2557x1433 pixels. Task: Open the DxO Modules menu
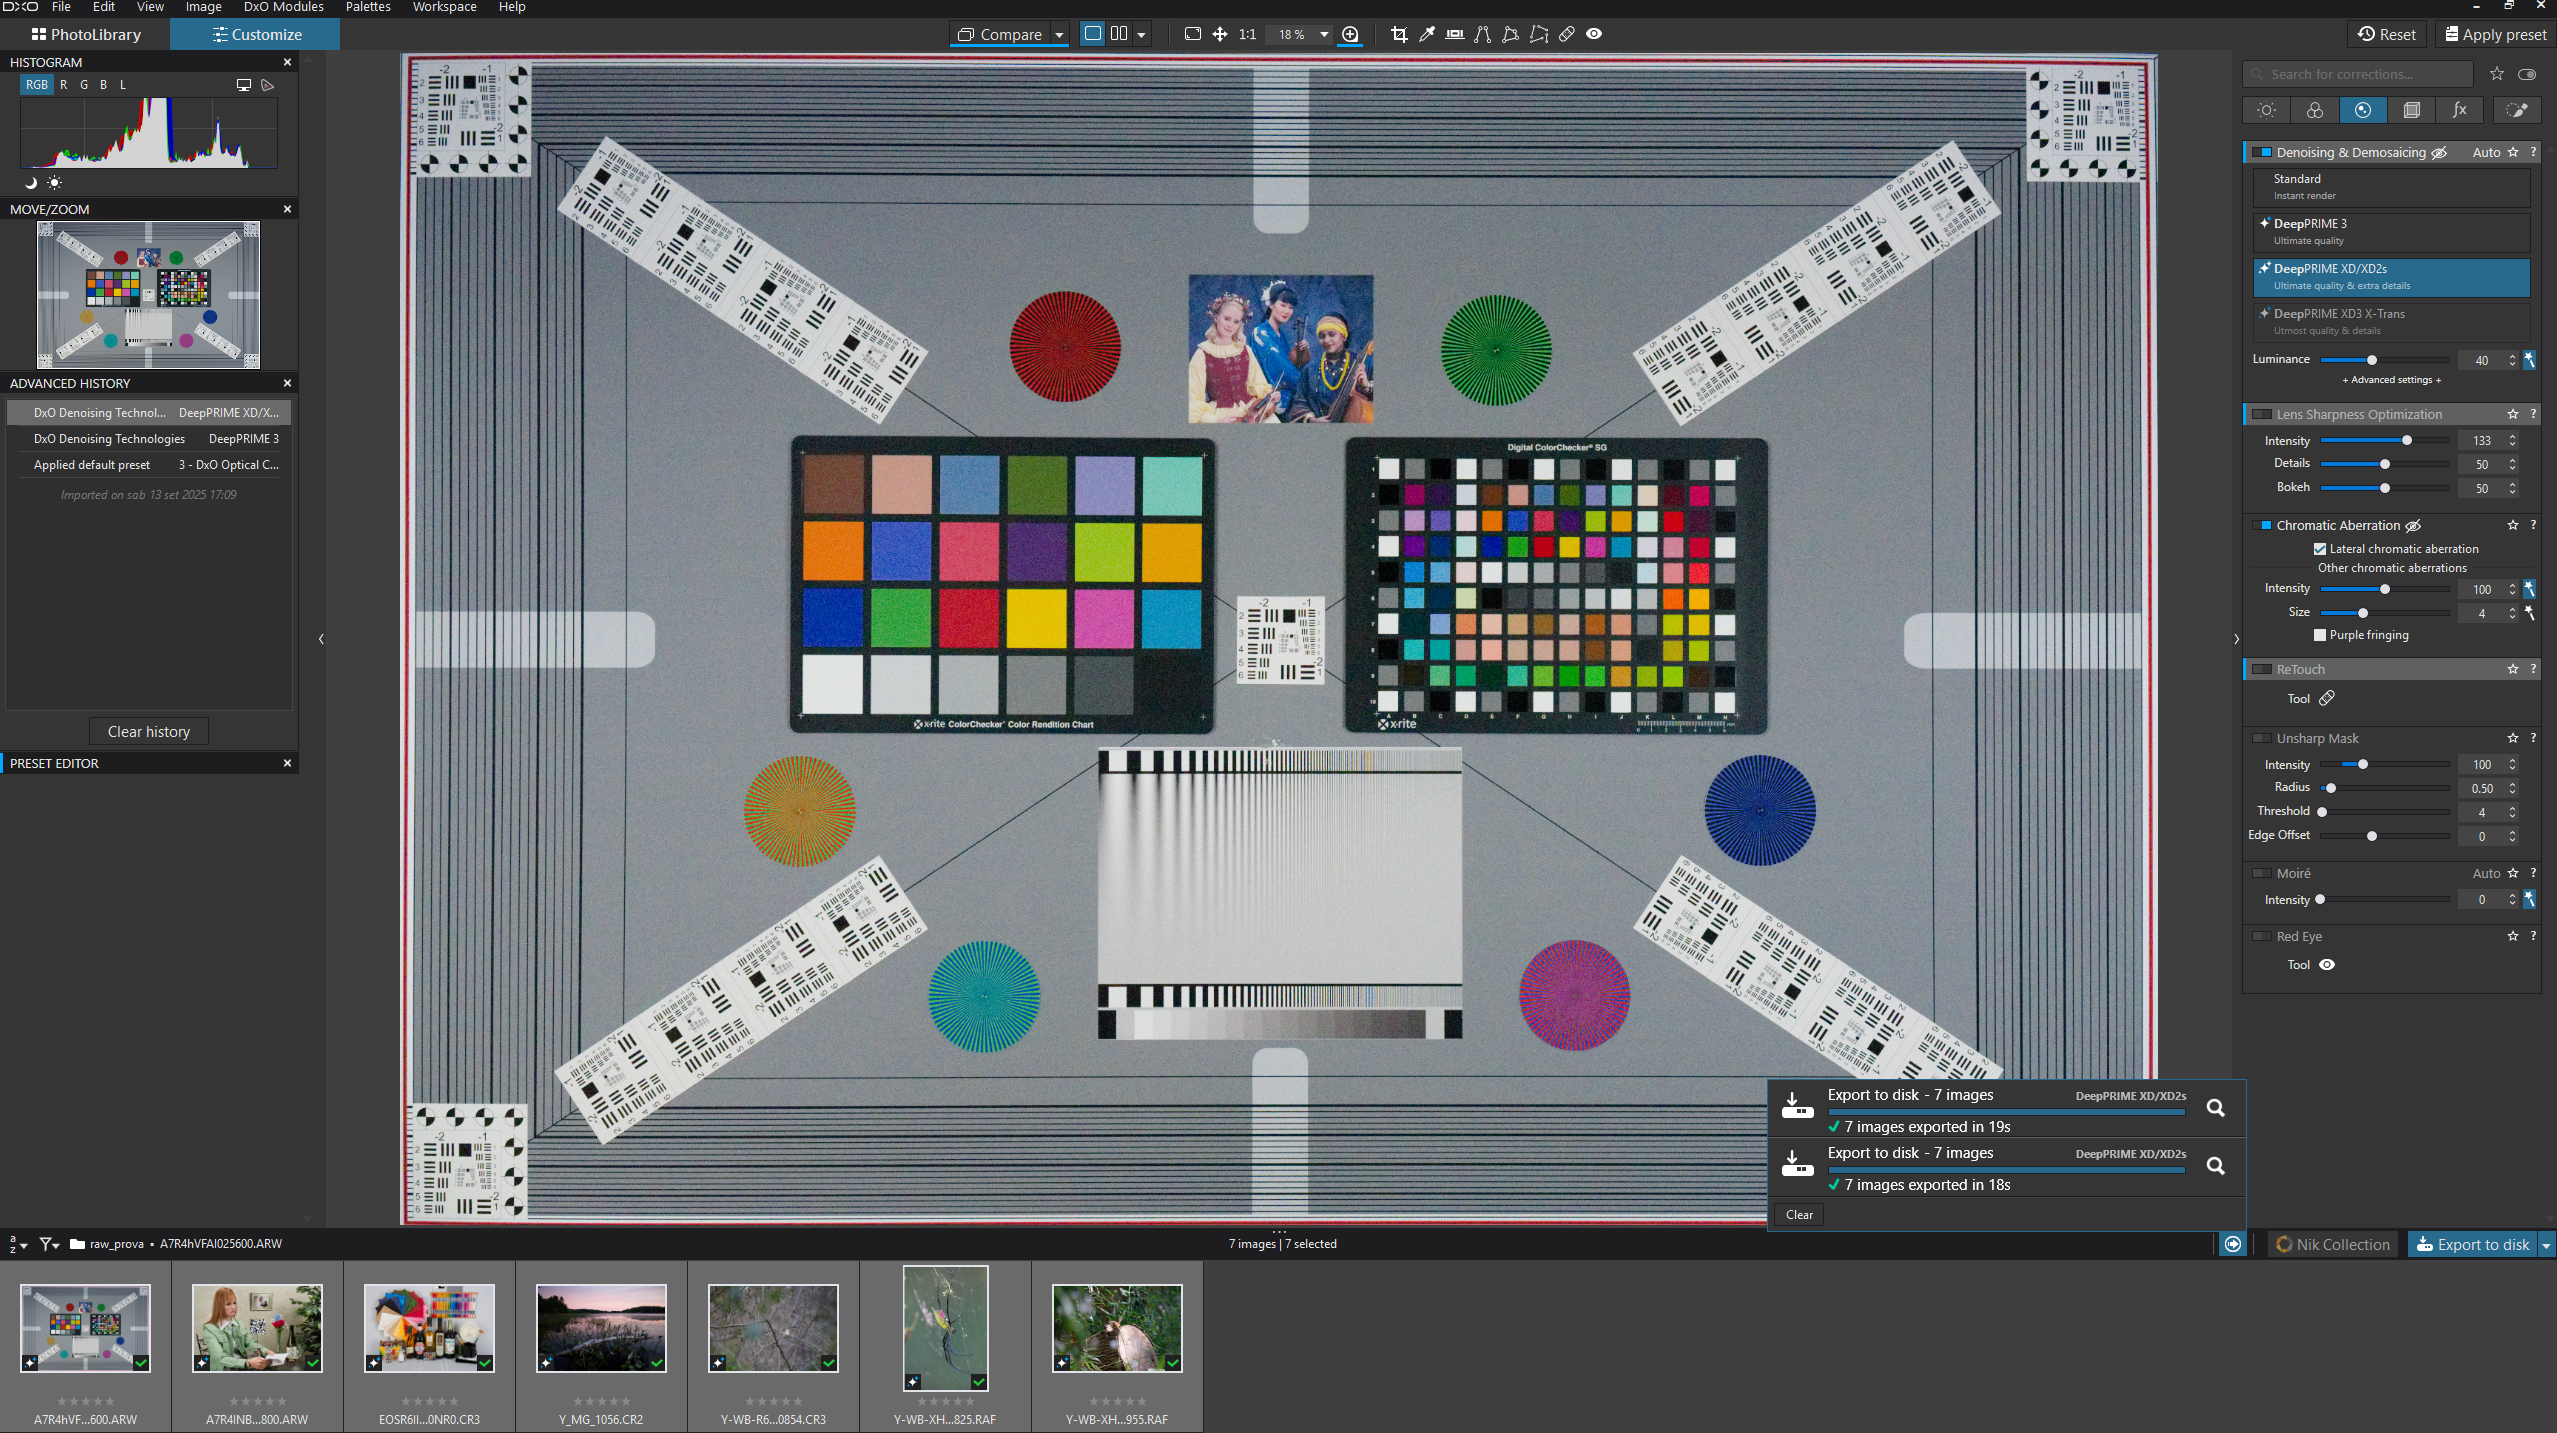283,7
